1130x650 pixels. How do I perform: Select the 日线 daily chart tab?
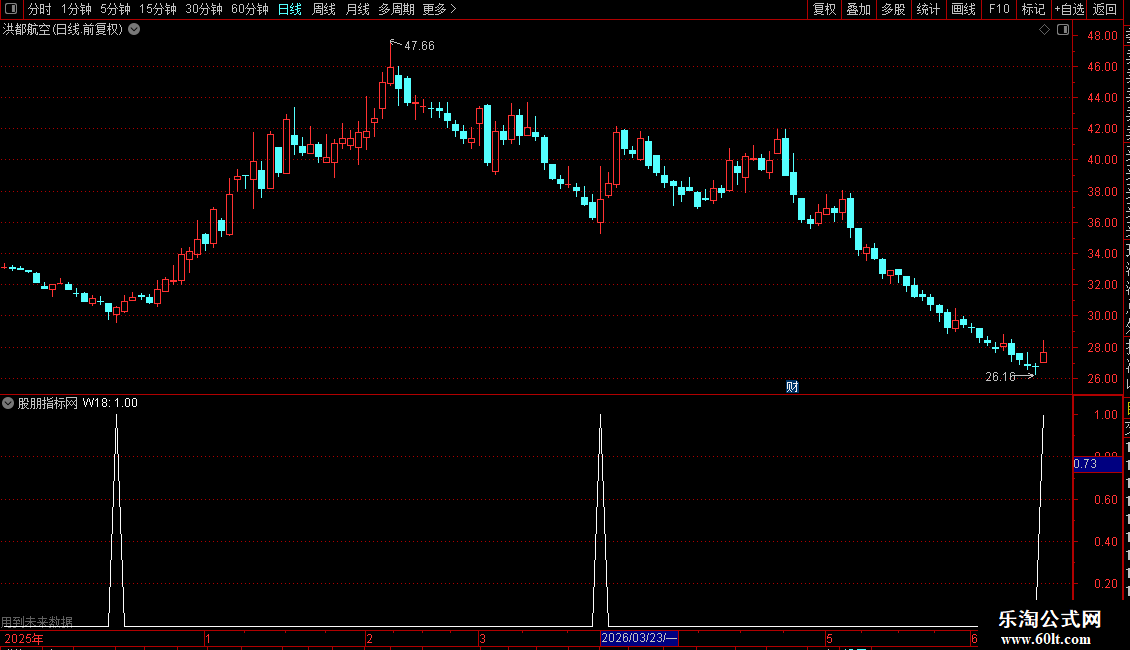(x=290, y=9)
